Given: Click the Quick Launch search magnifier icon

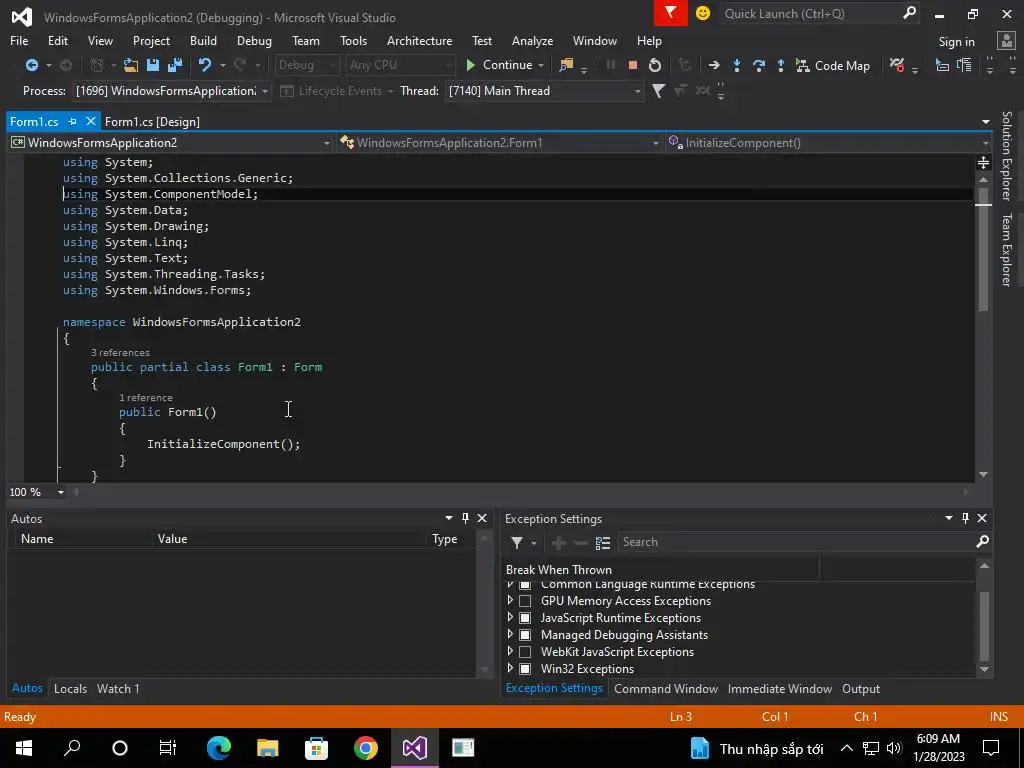Looking at the screenshot, I should pos(908,13).
